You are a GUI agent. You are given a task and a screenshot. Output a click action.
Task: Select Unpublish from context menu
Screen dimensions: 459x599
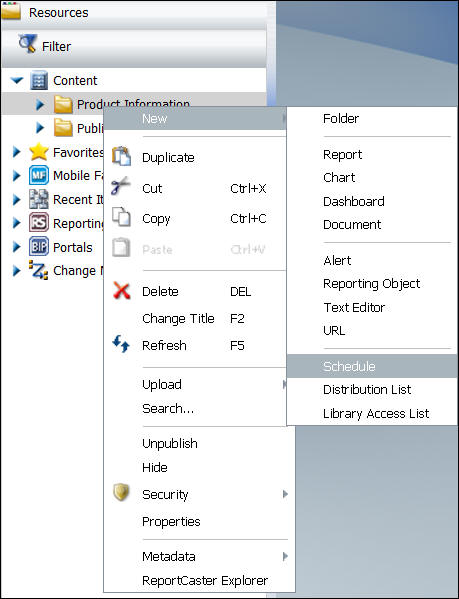(x=170, y=444)
